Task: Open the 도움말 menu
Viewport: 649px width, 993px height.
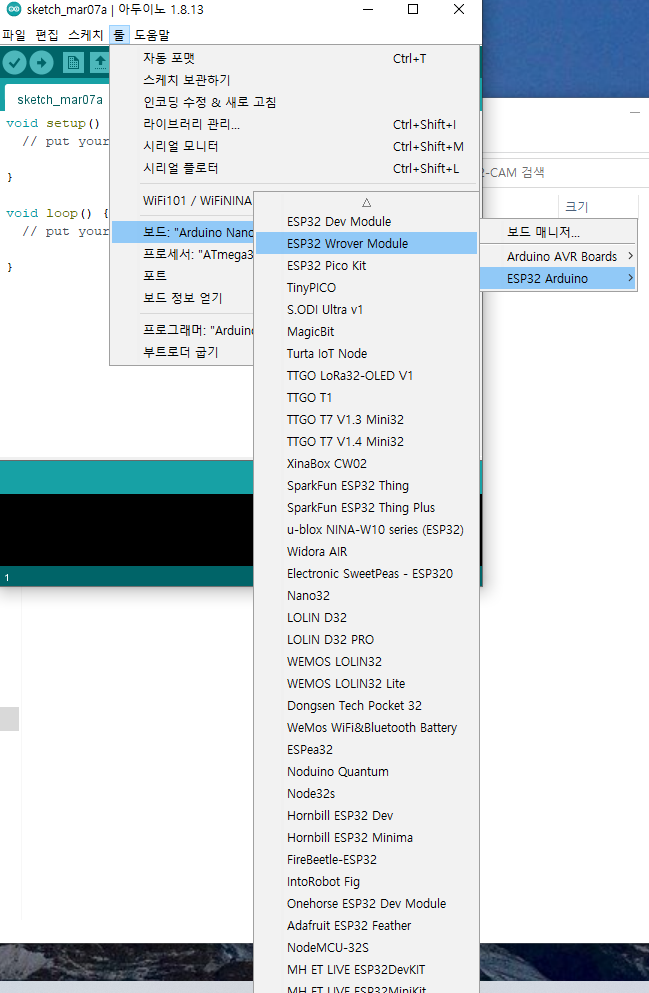Action: pos(152,35)
